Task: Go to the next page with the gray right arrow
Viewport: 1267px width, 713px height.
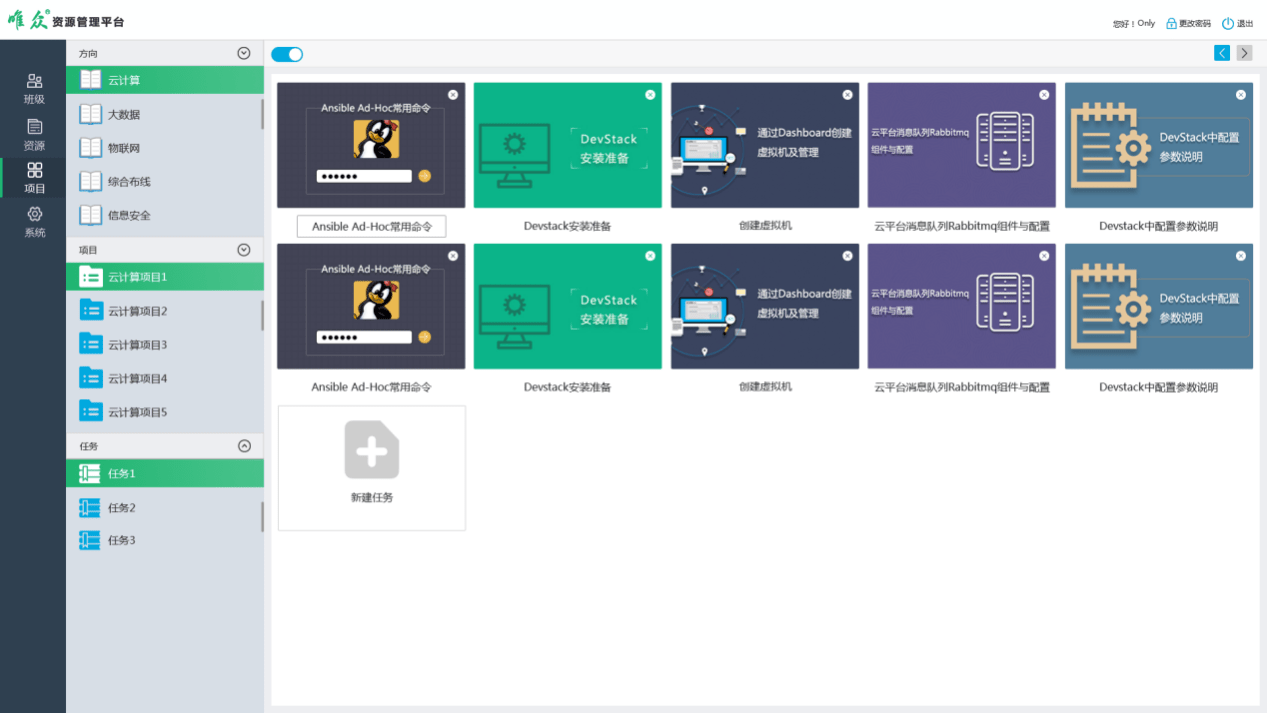Action: [1244, 53]
